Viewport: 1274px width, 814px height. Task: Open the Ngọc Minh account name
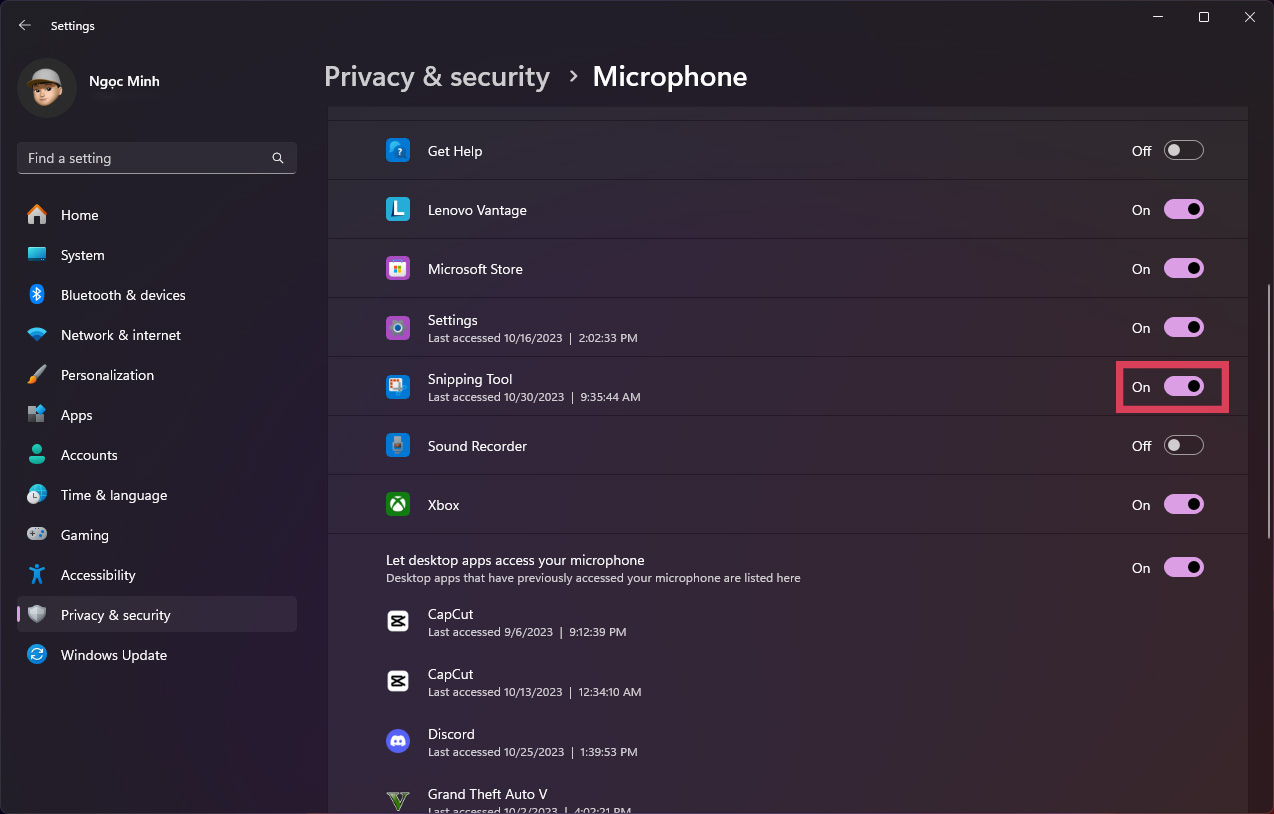click(x=124, y=81)
